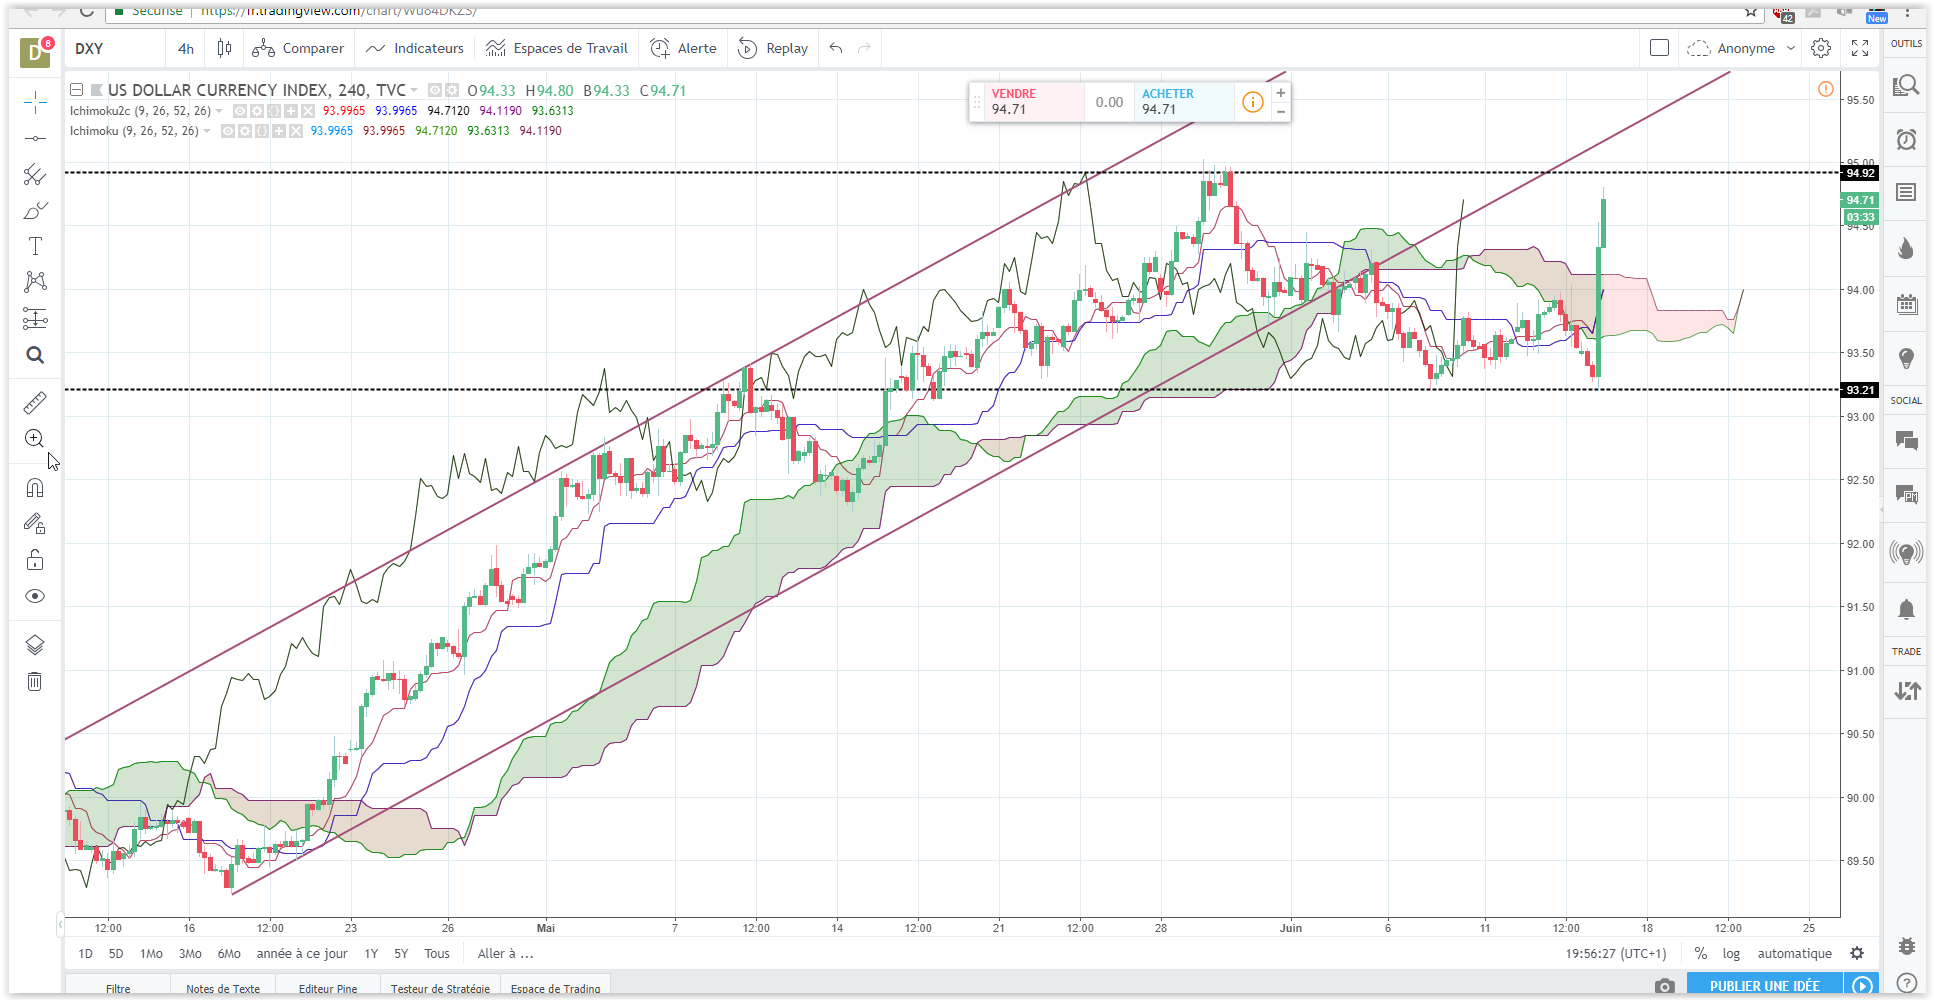Collapse the indicator legend with minus box

pyautogui.click(x=76, y=90)
